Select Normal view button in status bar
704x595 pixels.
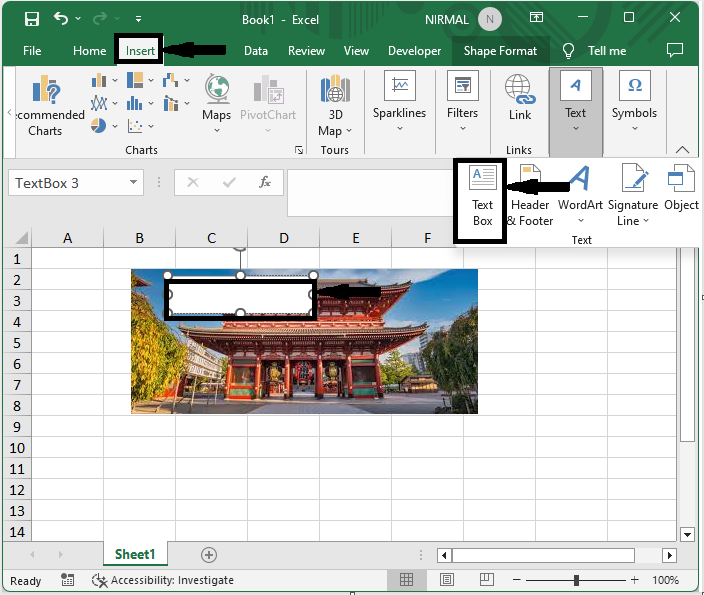click(407, 580)
